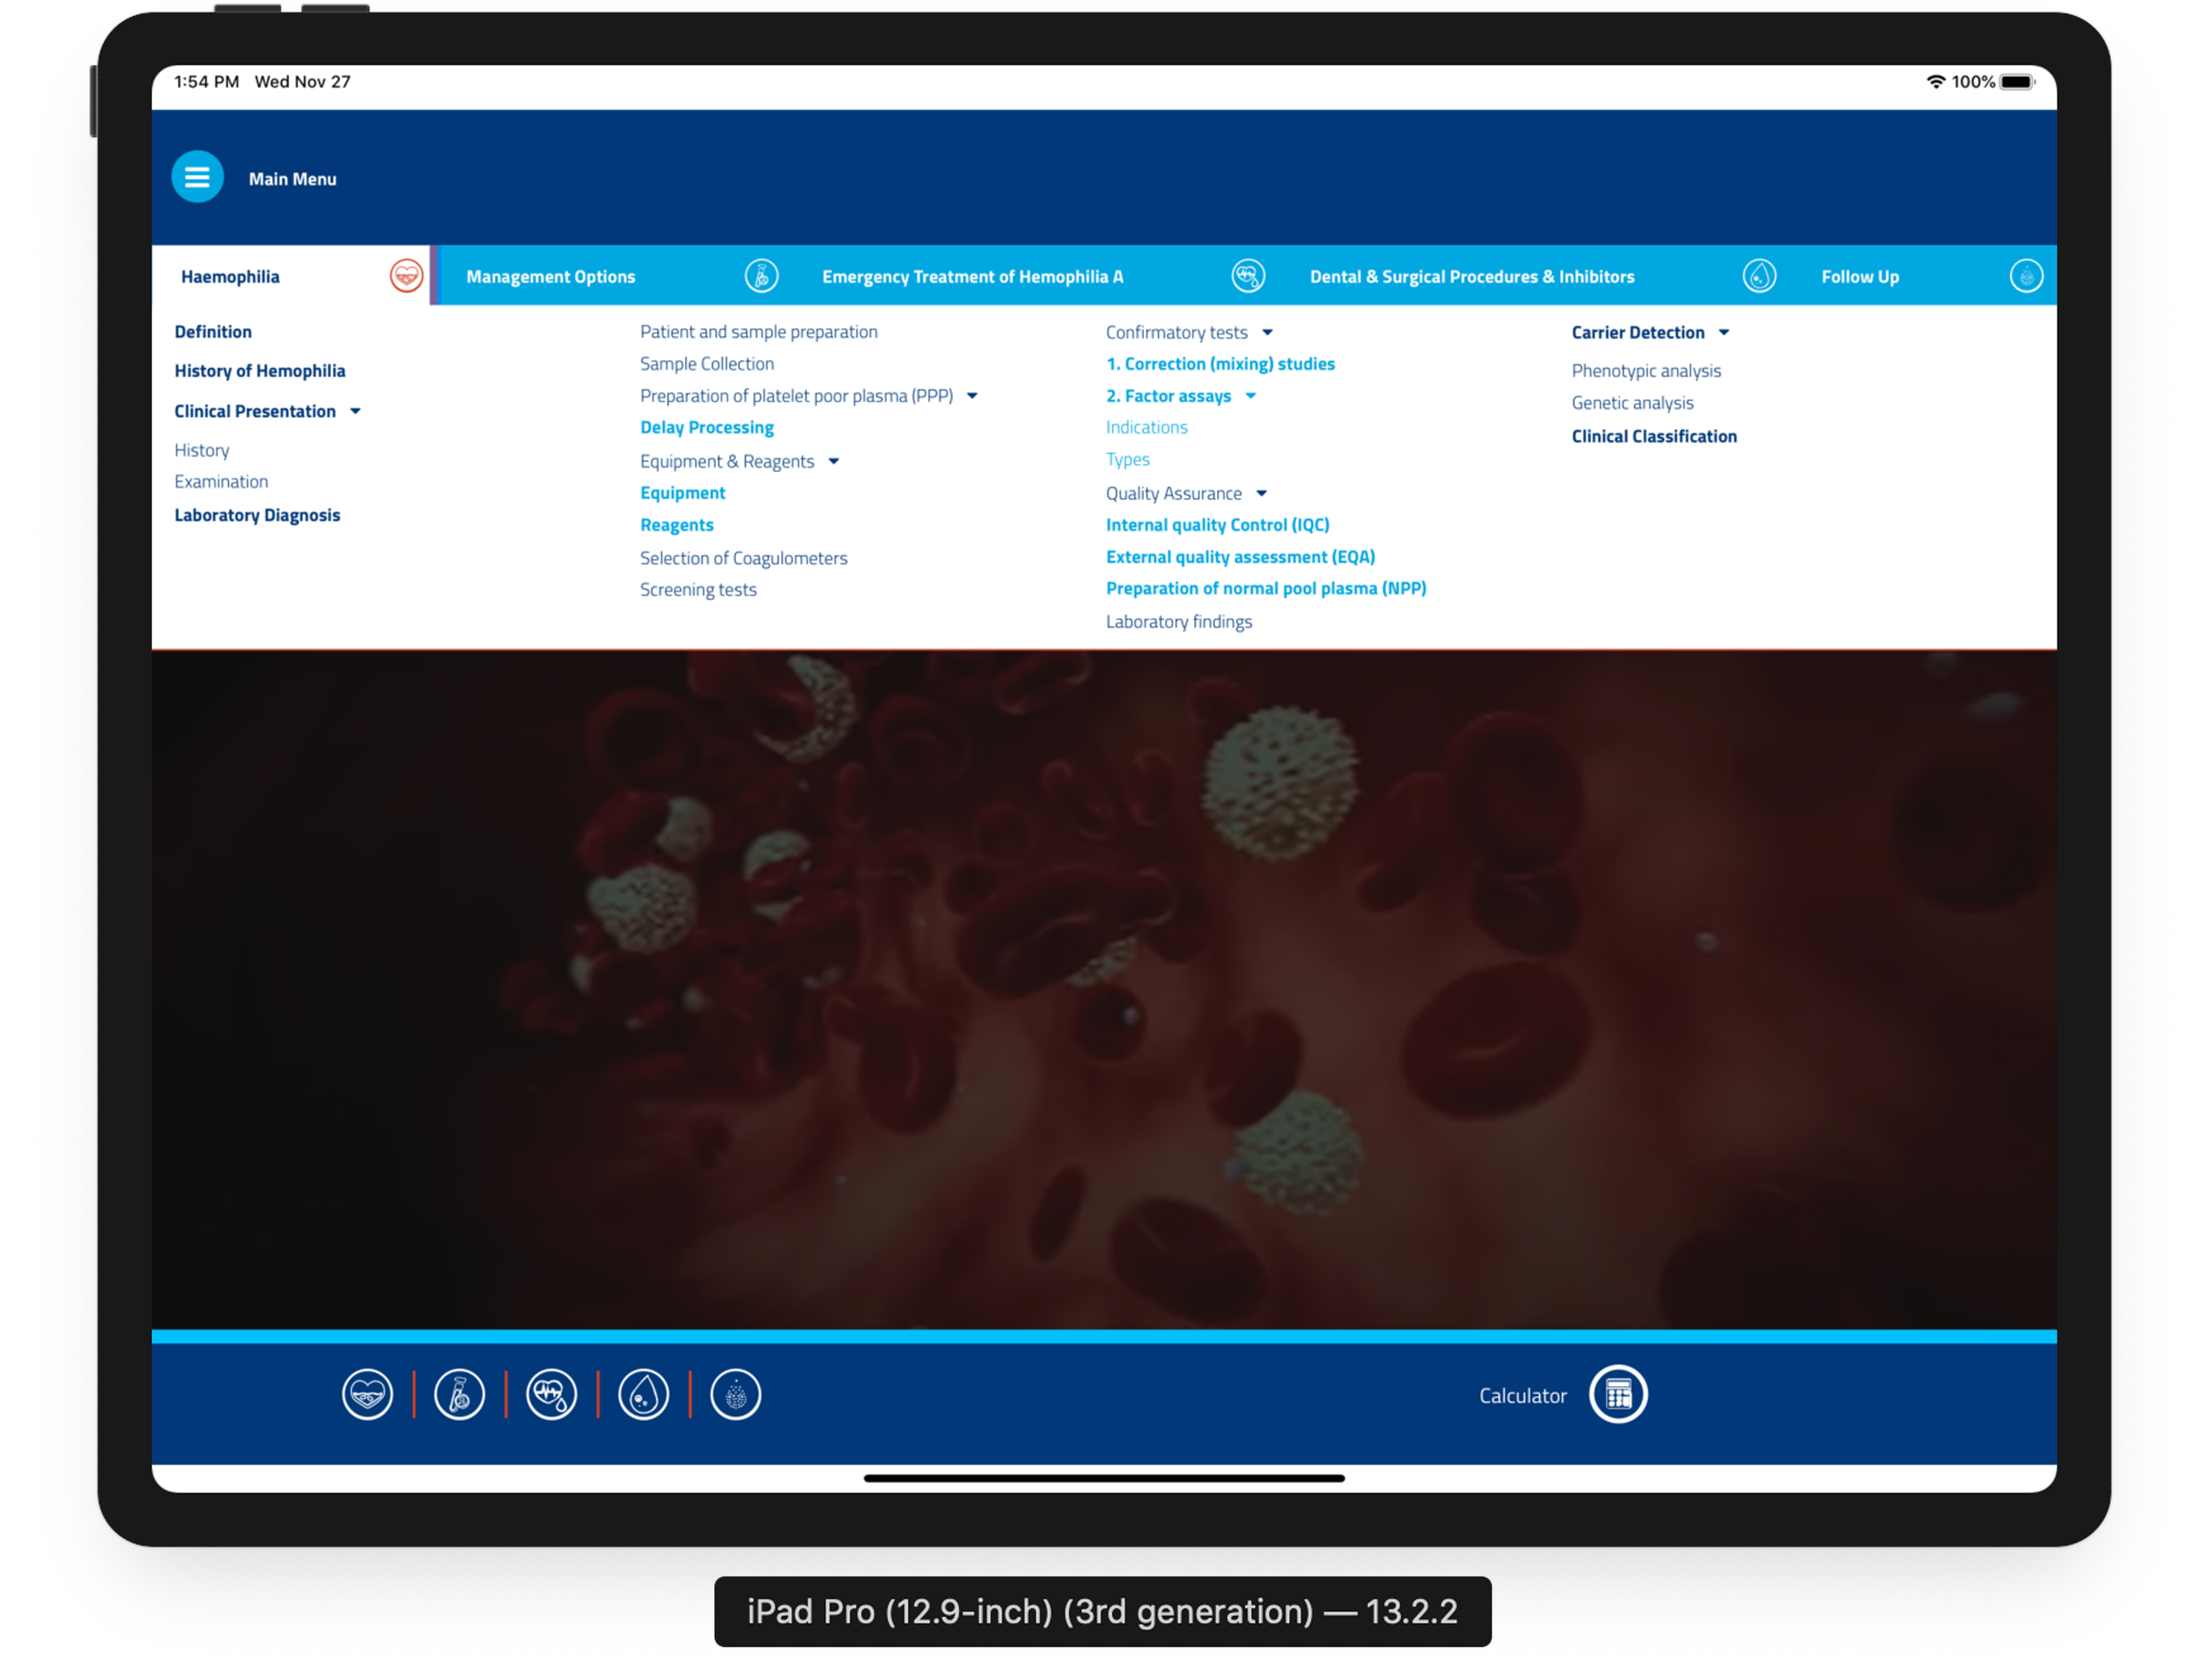Open Indications under Factor assays
Image resolution: width=2212 pixels, height=1658 pixels.
[x=1147, y=428]
